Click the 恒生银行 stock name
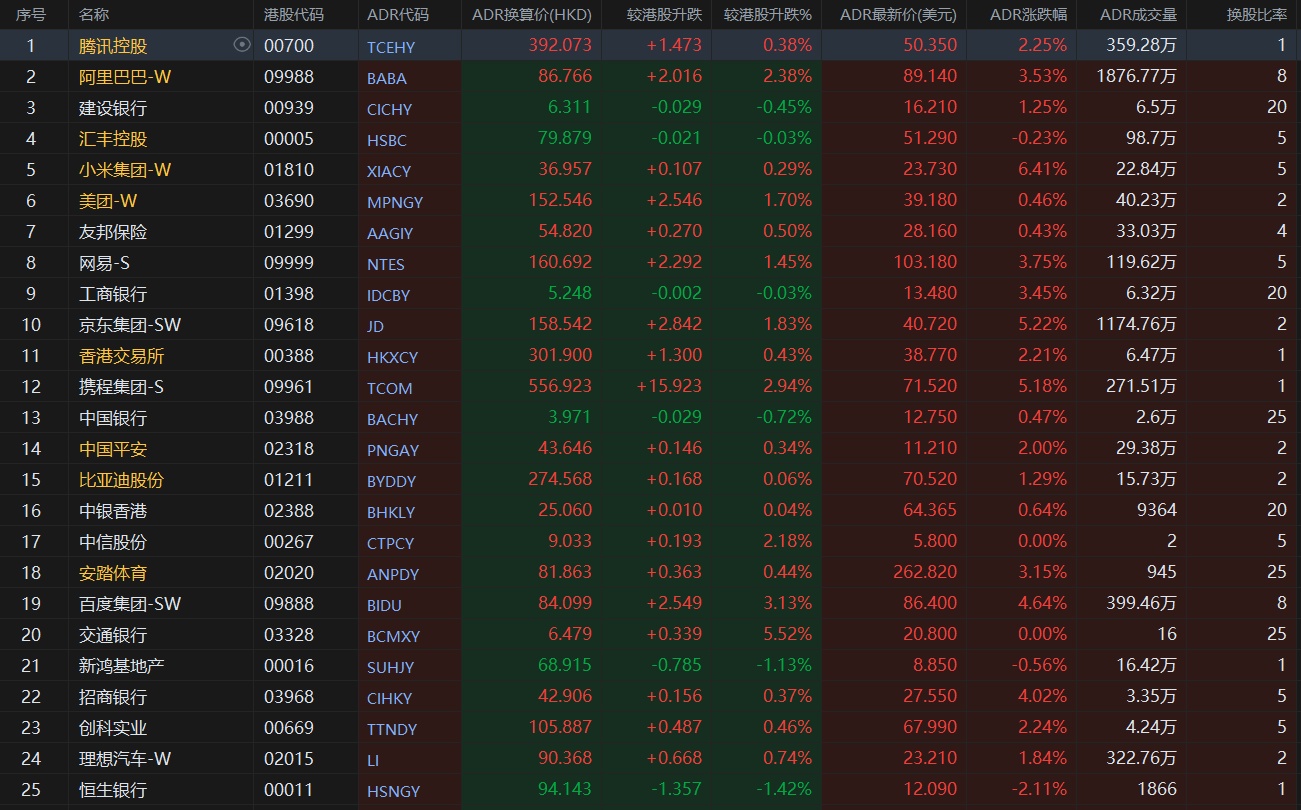1301x810 pixels. [113, 790]
